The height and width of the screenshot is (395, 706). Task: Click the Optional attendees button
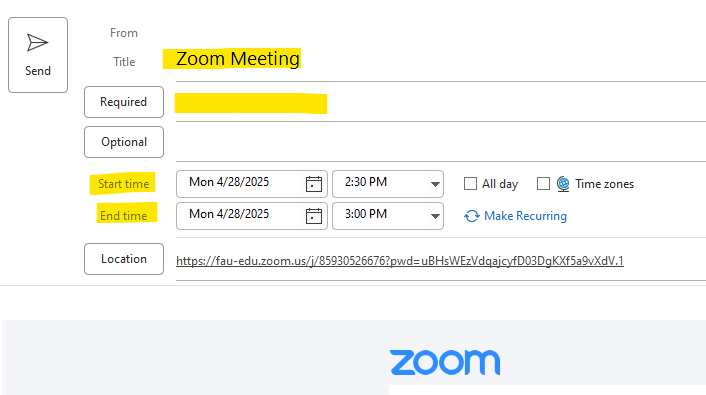(124, 142)
